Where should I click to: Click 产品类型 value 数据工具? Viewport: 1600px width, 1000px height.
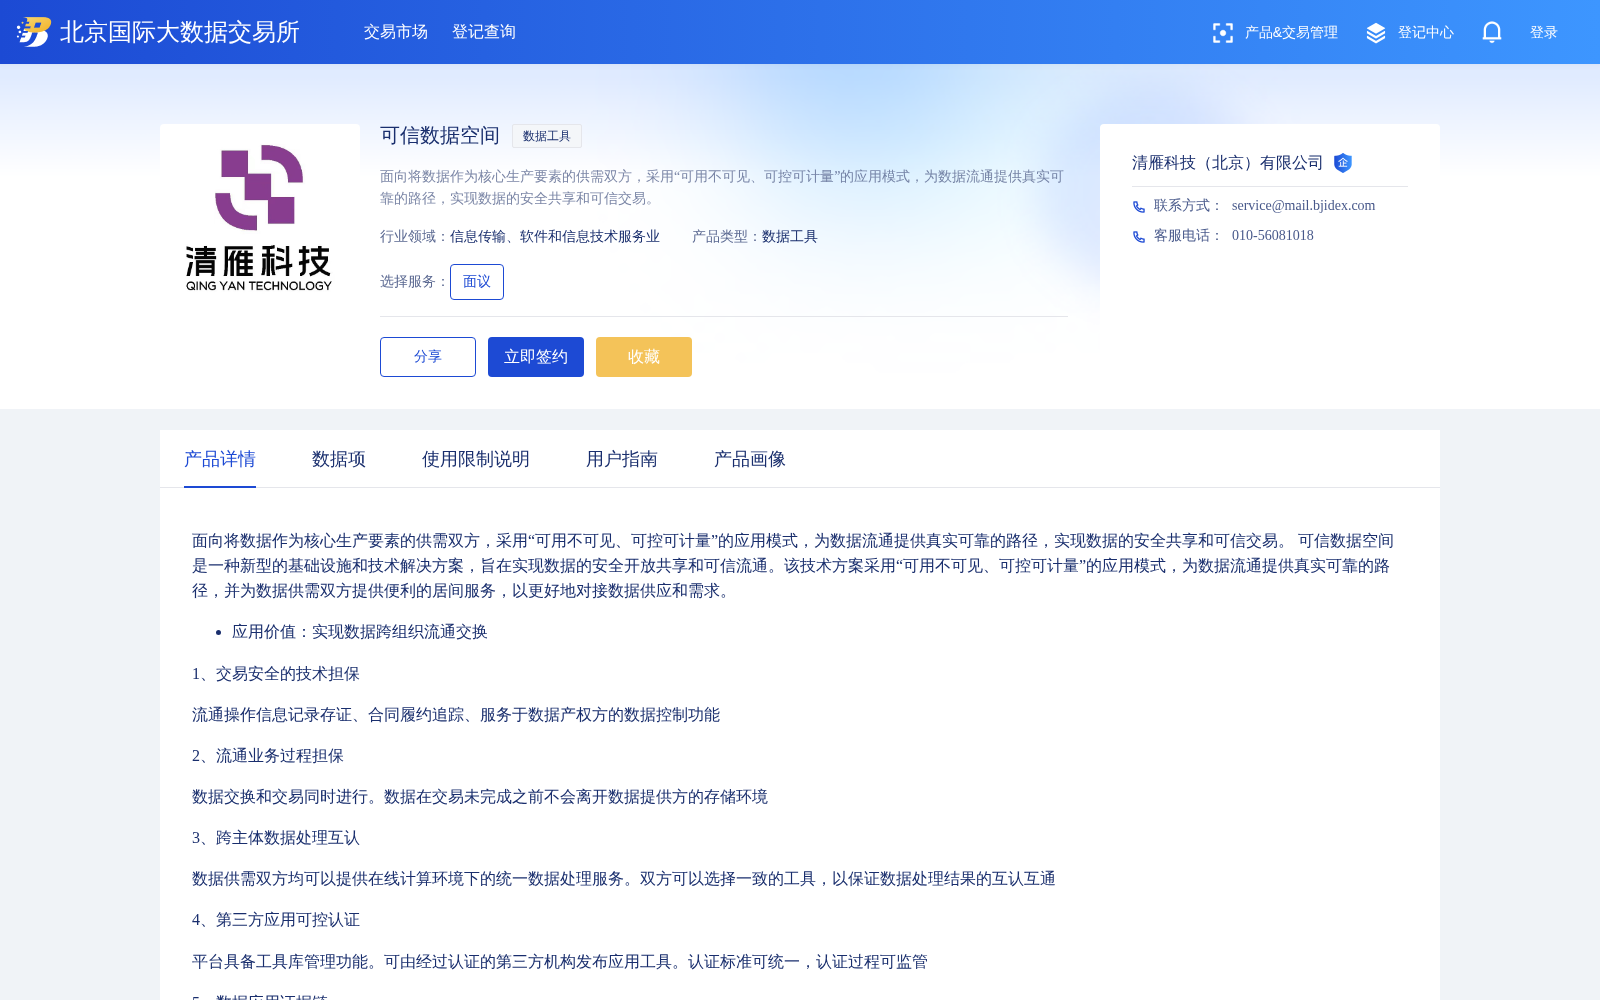point(790,237)
